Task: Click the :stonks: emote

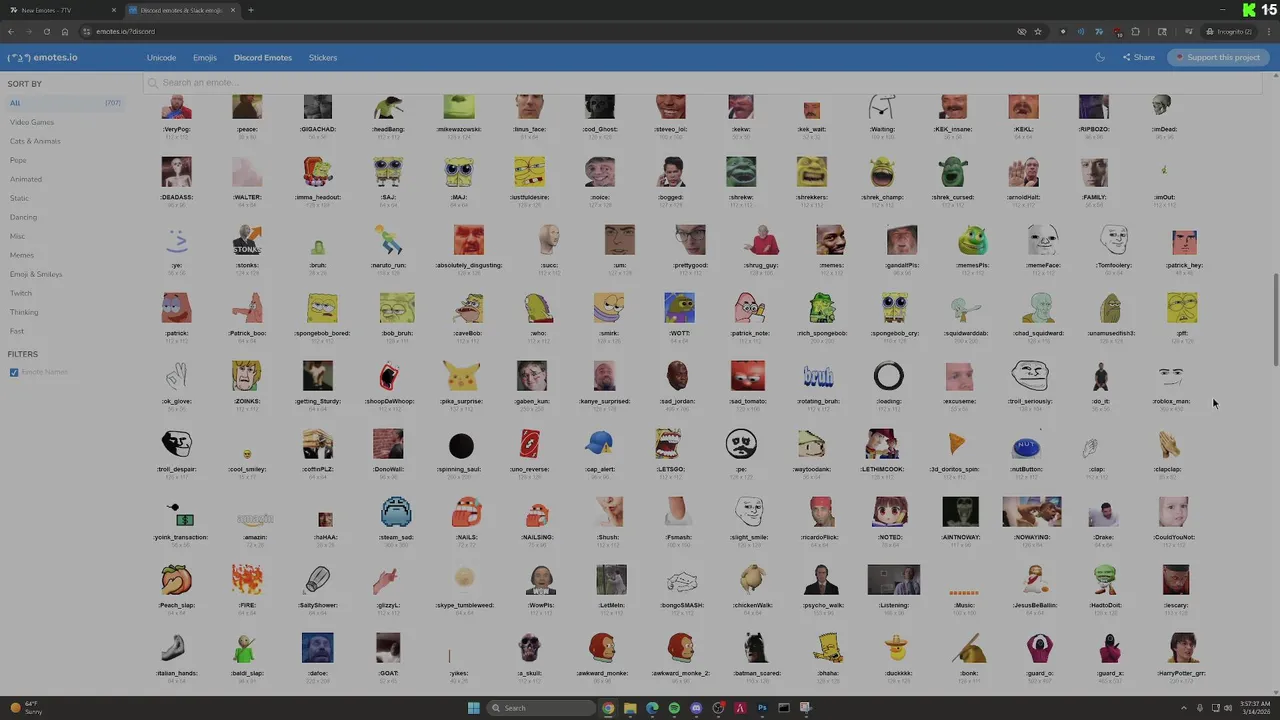Action: pos(247,241)
